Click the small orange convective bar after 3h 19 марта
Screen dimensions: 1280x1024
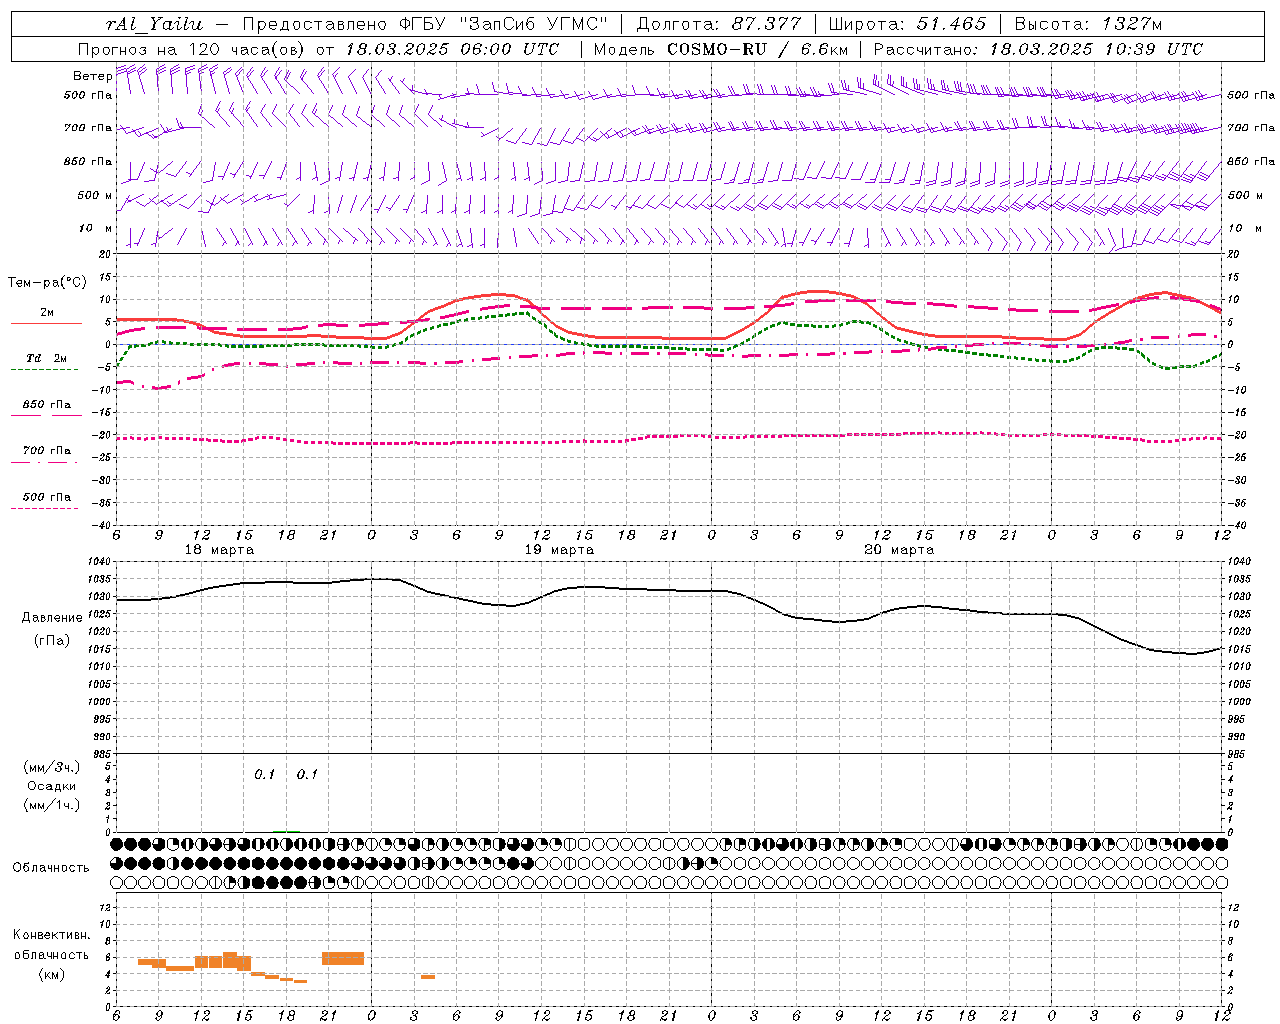[428, 977]
